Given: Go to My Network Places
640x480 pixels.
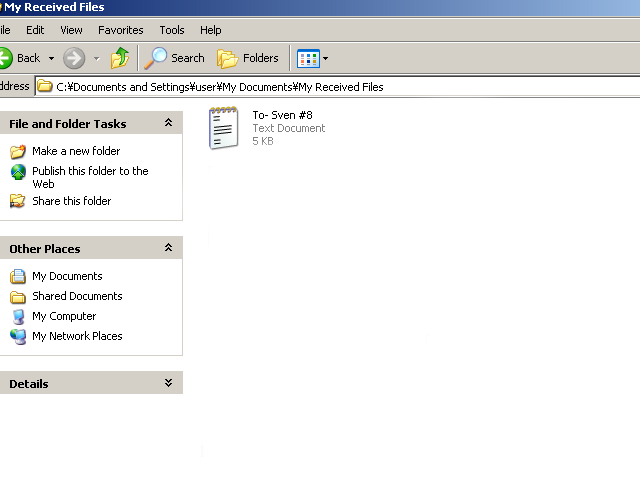Looking at the screenshot, I should tap(77, 336).
